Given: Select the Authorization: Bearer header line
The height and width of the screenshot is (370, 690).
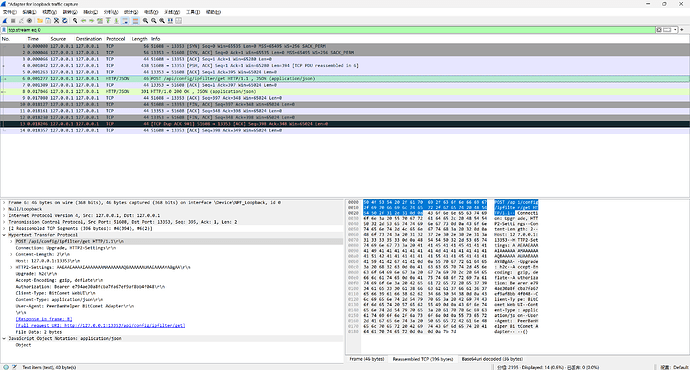Looking at the screenshot, I should 90,287.
